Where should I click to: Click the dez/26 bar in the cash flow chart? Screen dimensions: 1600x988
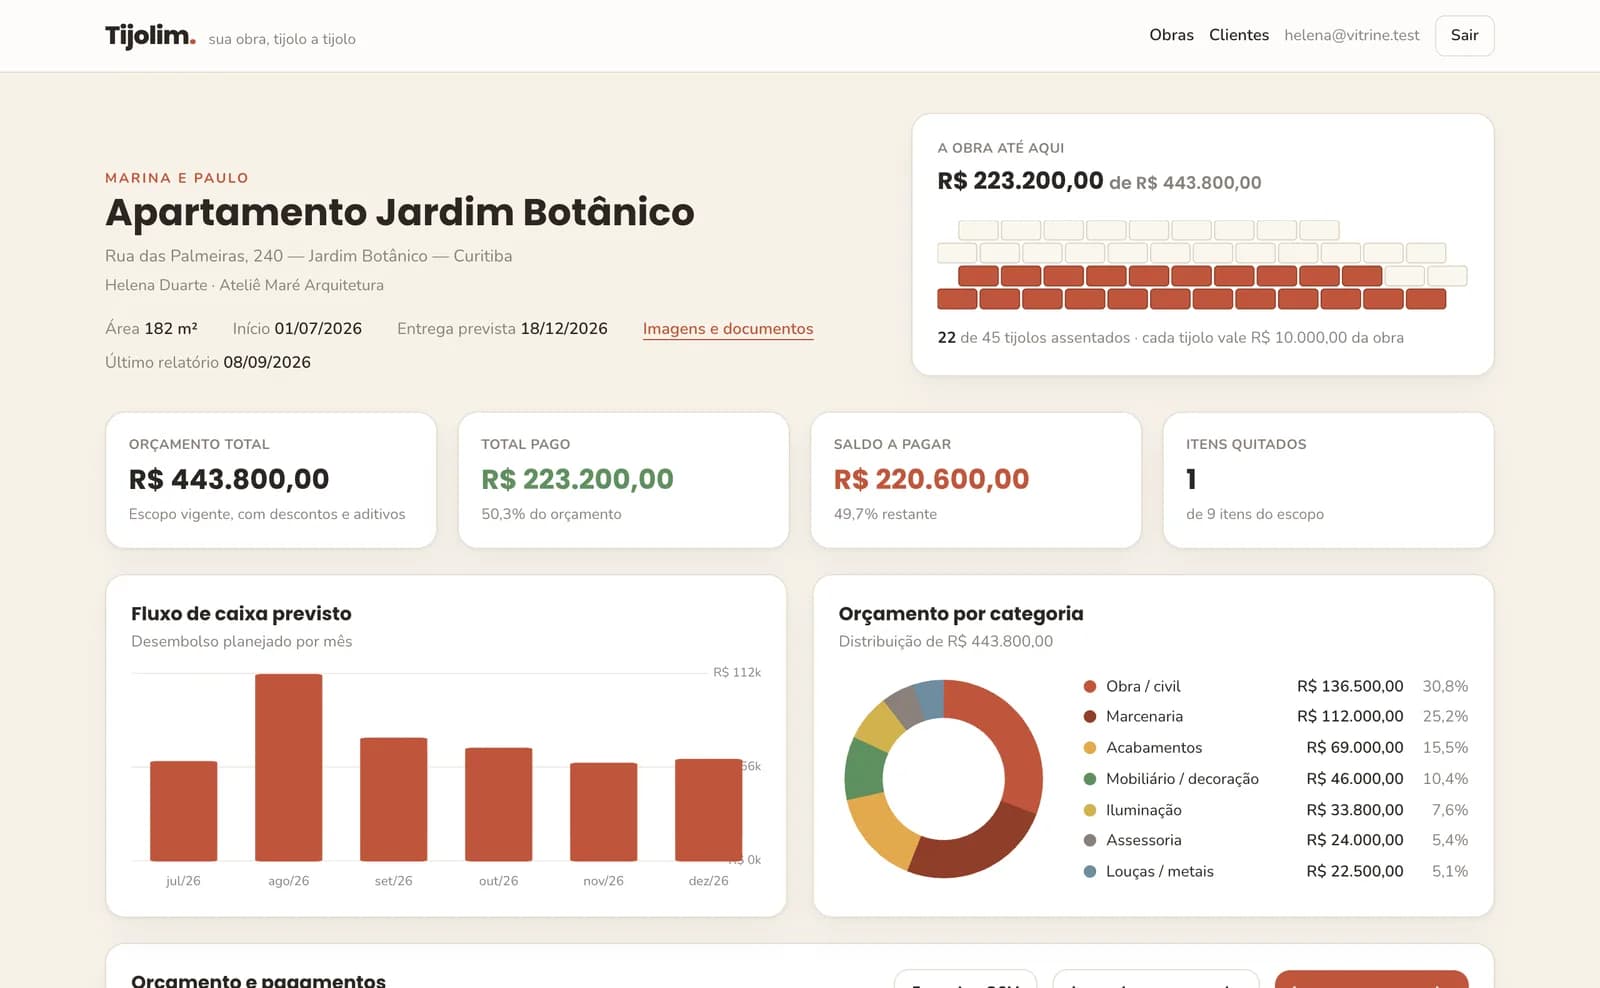(708, 810)
